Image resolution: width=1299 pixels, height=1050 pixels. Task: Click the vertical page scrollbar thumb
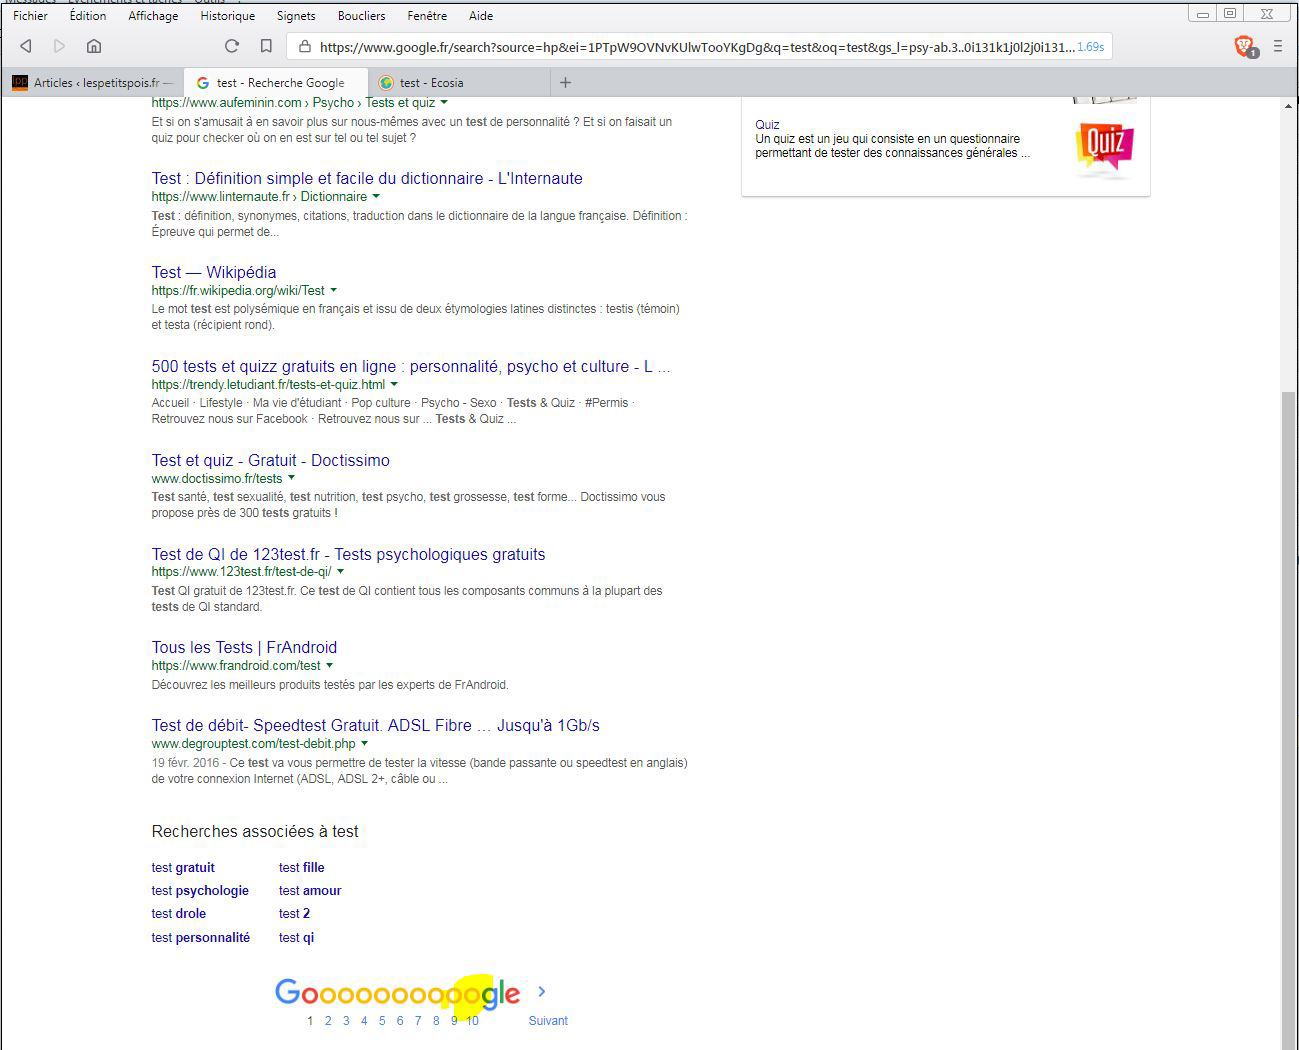tap(1289, 720)
